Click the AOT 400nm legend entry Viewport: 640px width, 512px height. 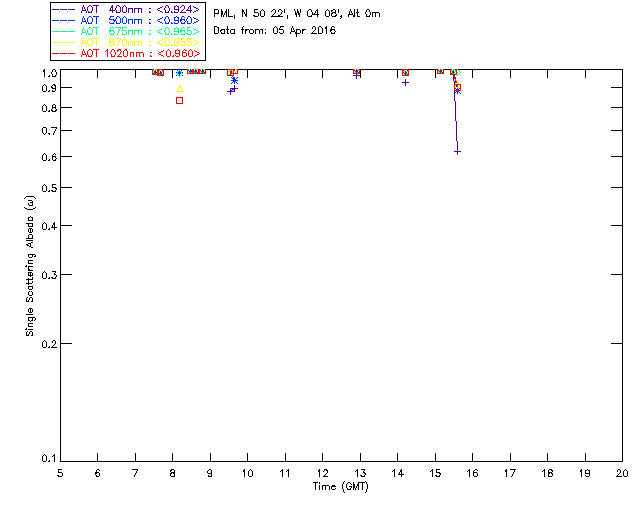(x=126, y=9)
